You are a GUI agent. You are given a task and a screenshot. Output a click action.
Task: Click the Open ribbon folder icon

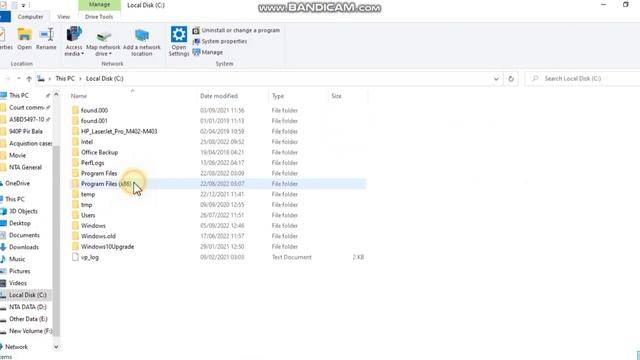[x=24, y=34]
